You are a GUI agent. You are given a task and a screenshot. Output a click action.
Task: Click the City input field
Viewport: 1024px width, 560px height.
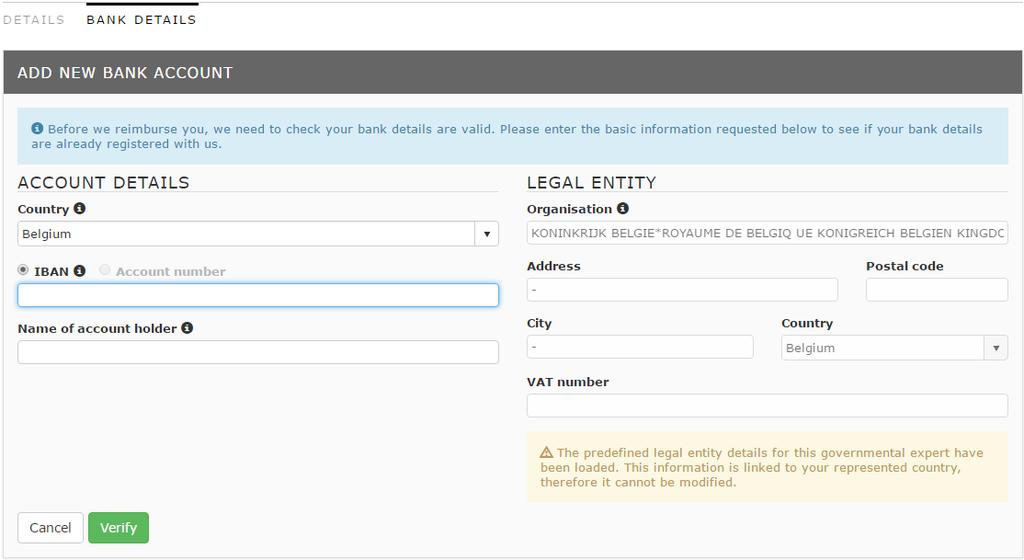(640, 347)
